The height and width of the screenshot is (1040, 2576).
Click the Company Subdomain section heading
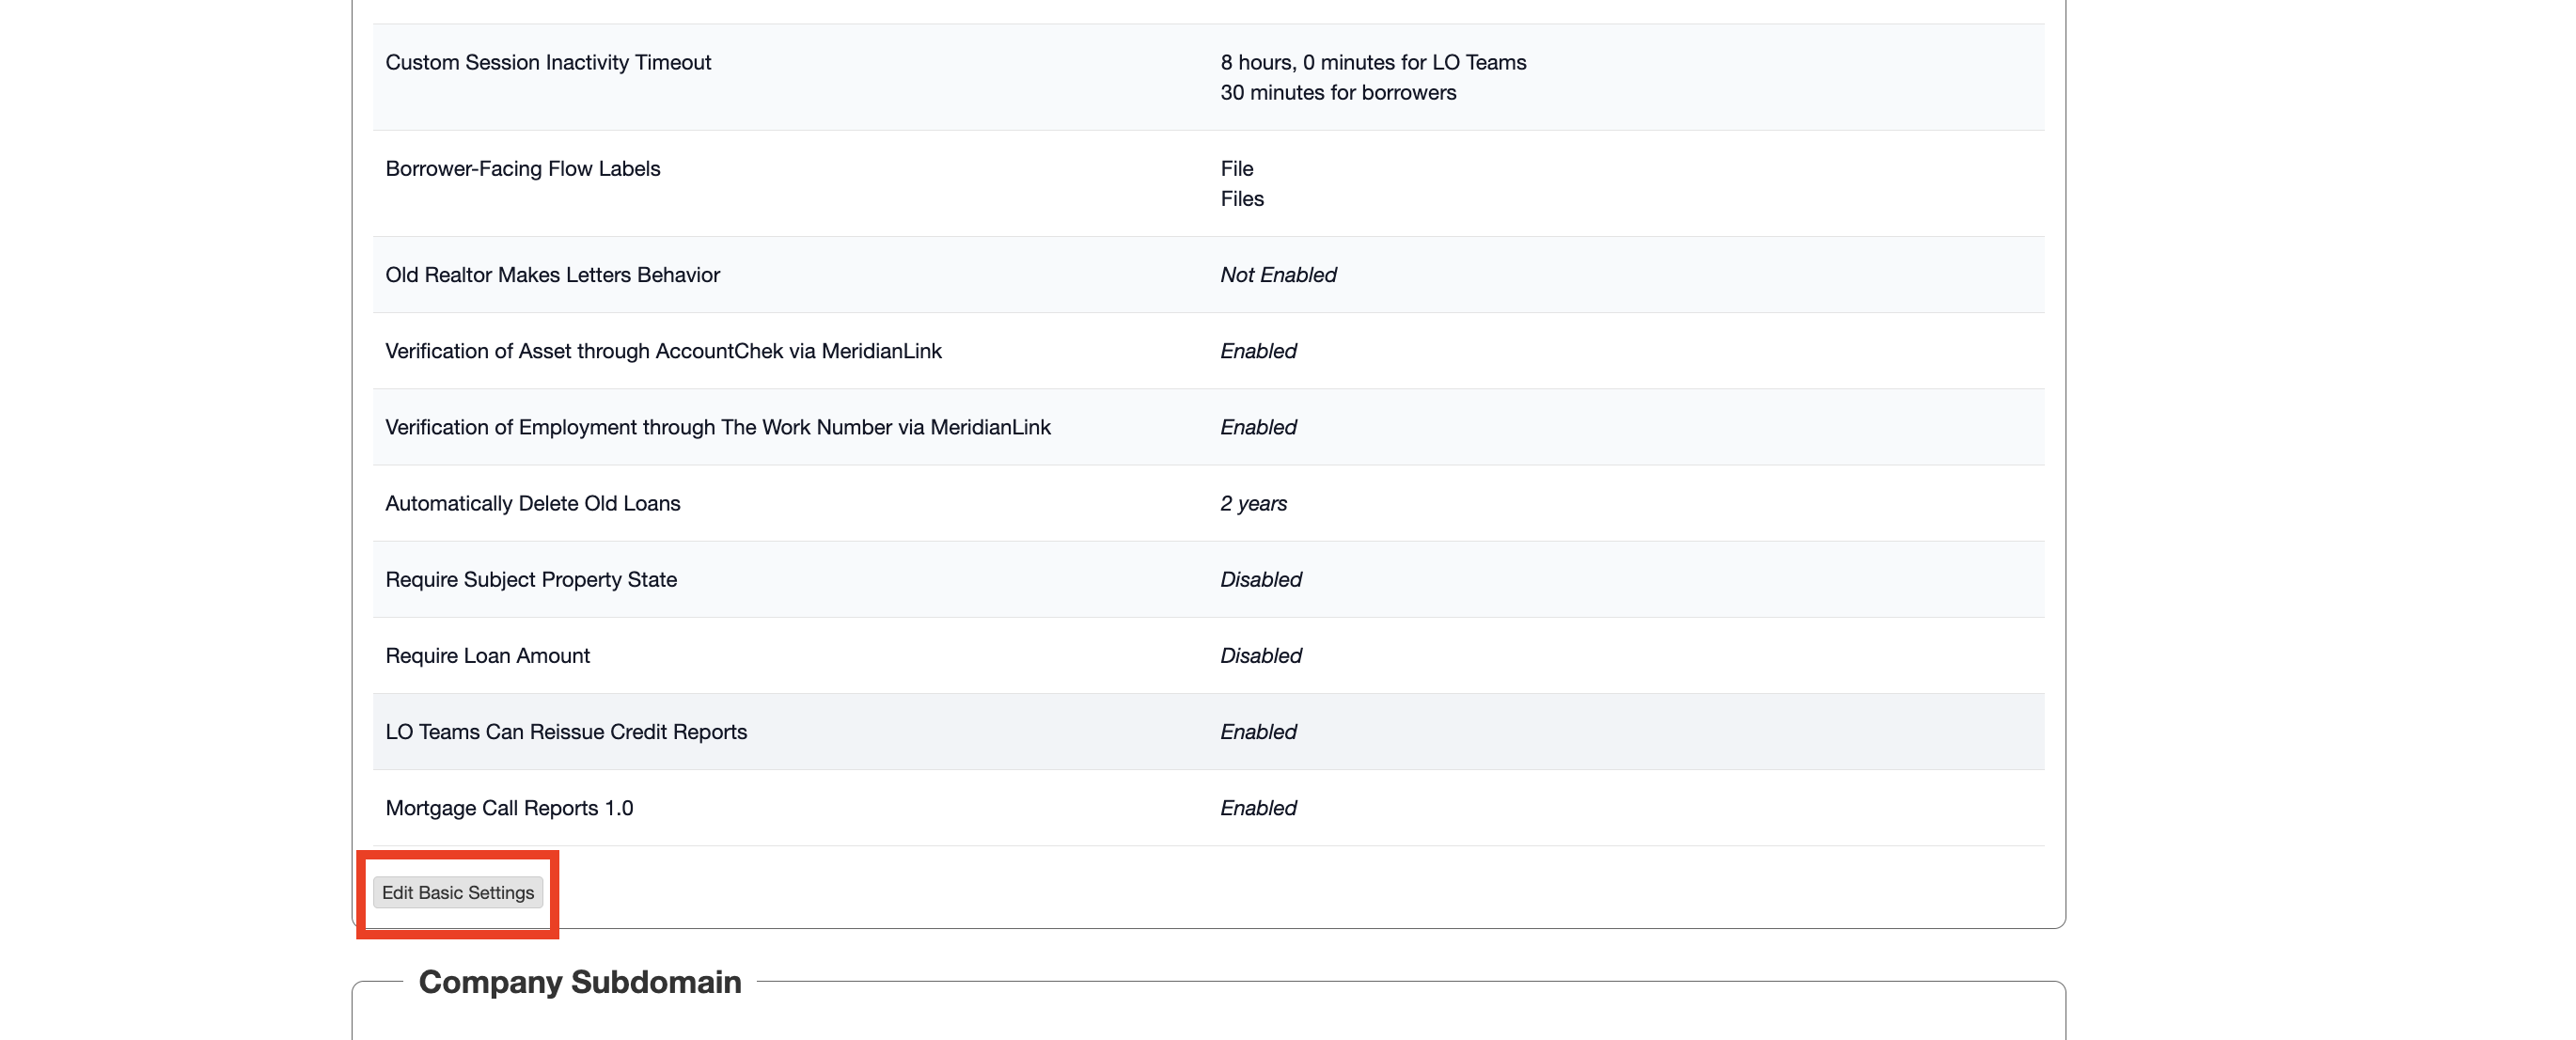[580, 982]
